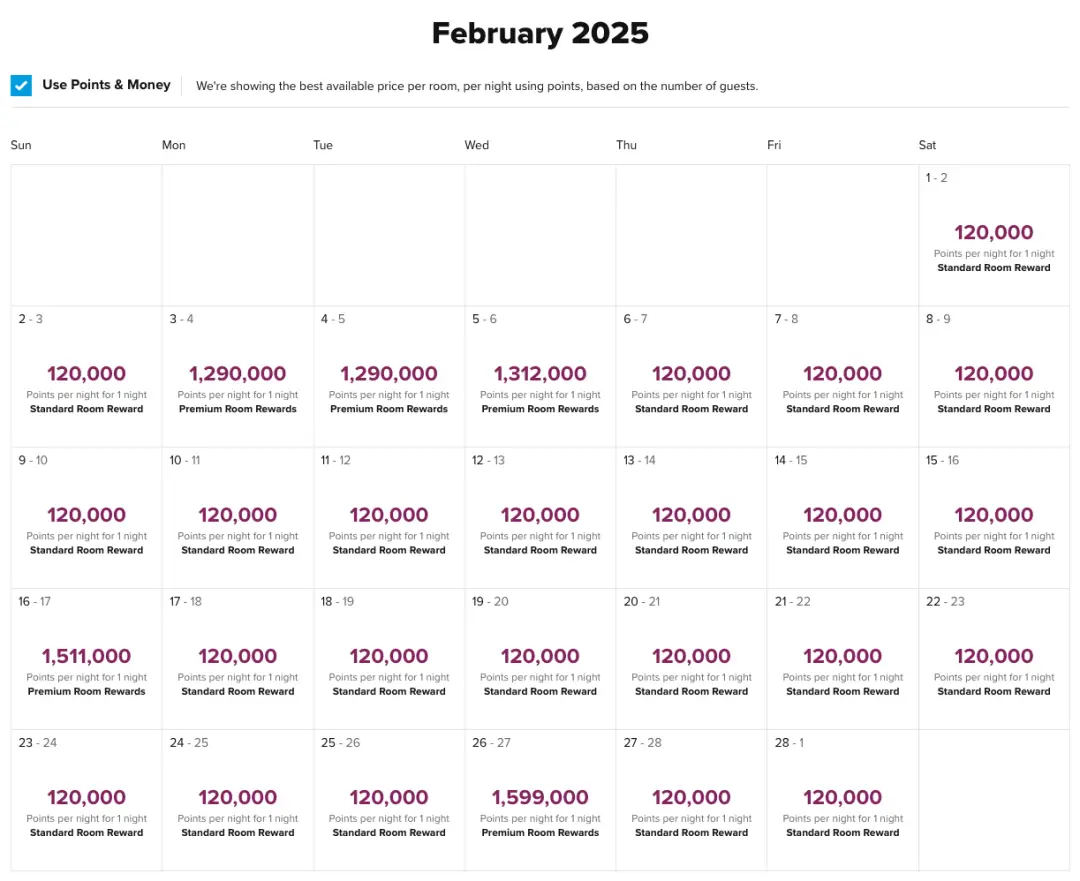The width and height of the screenshot is (1080, 881).
Task: Choose the Feb 10 - 11 Monday date
Action: click(238, 519)
